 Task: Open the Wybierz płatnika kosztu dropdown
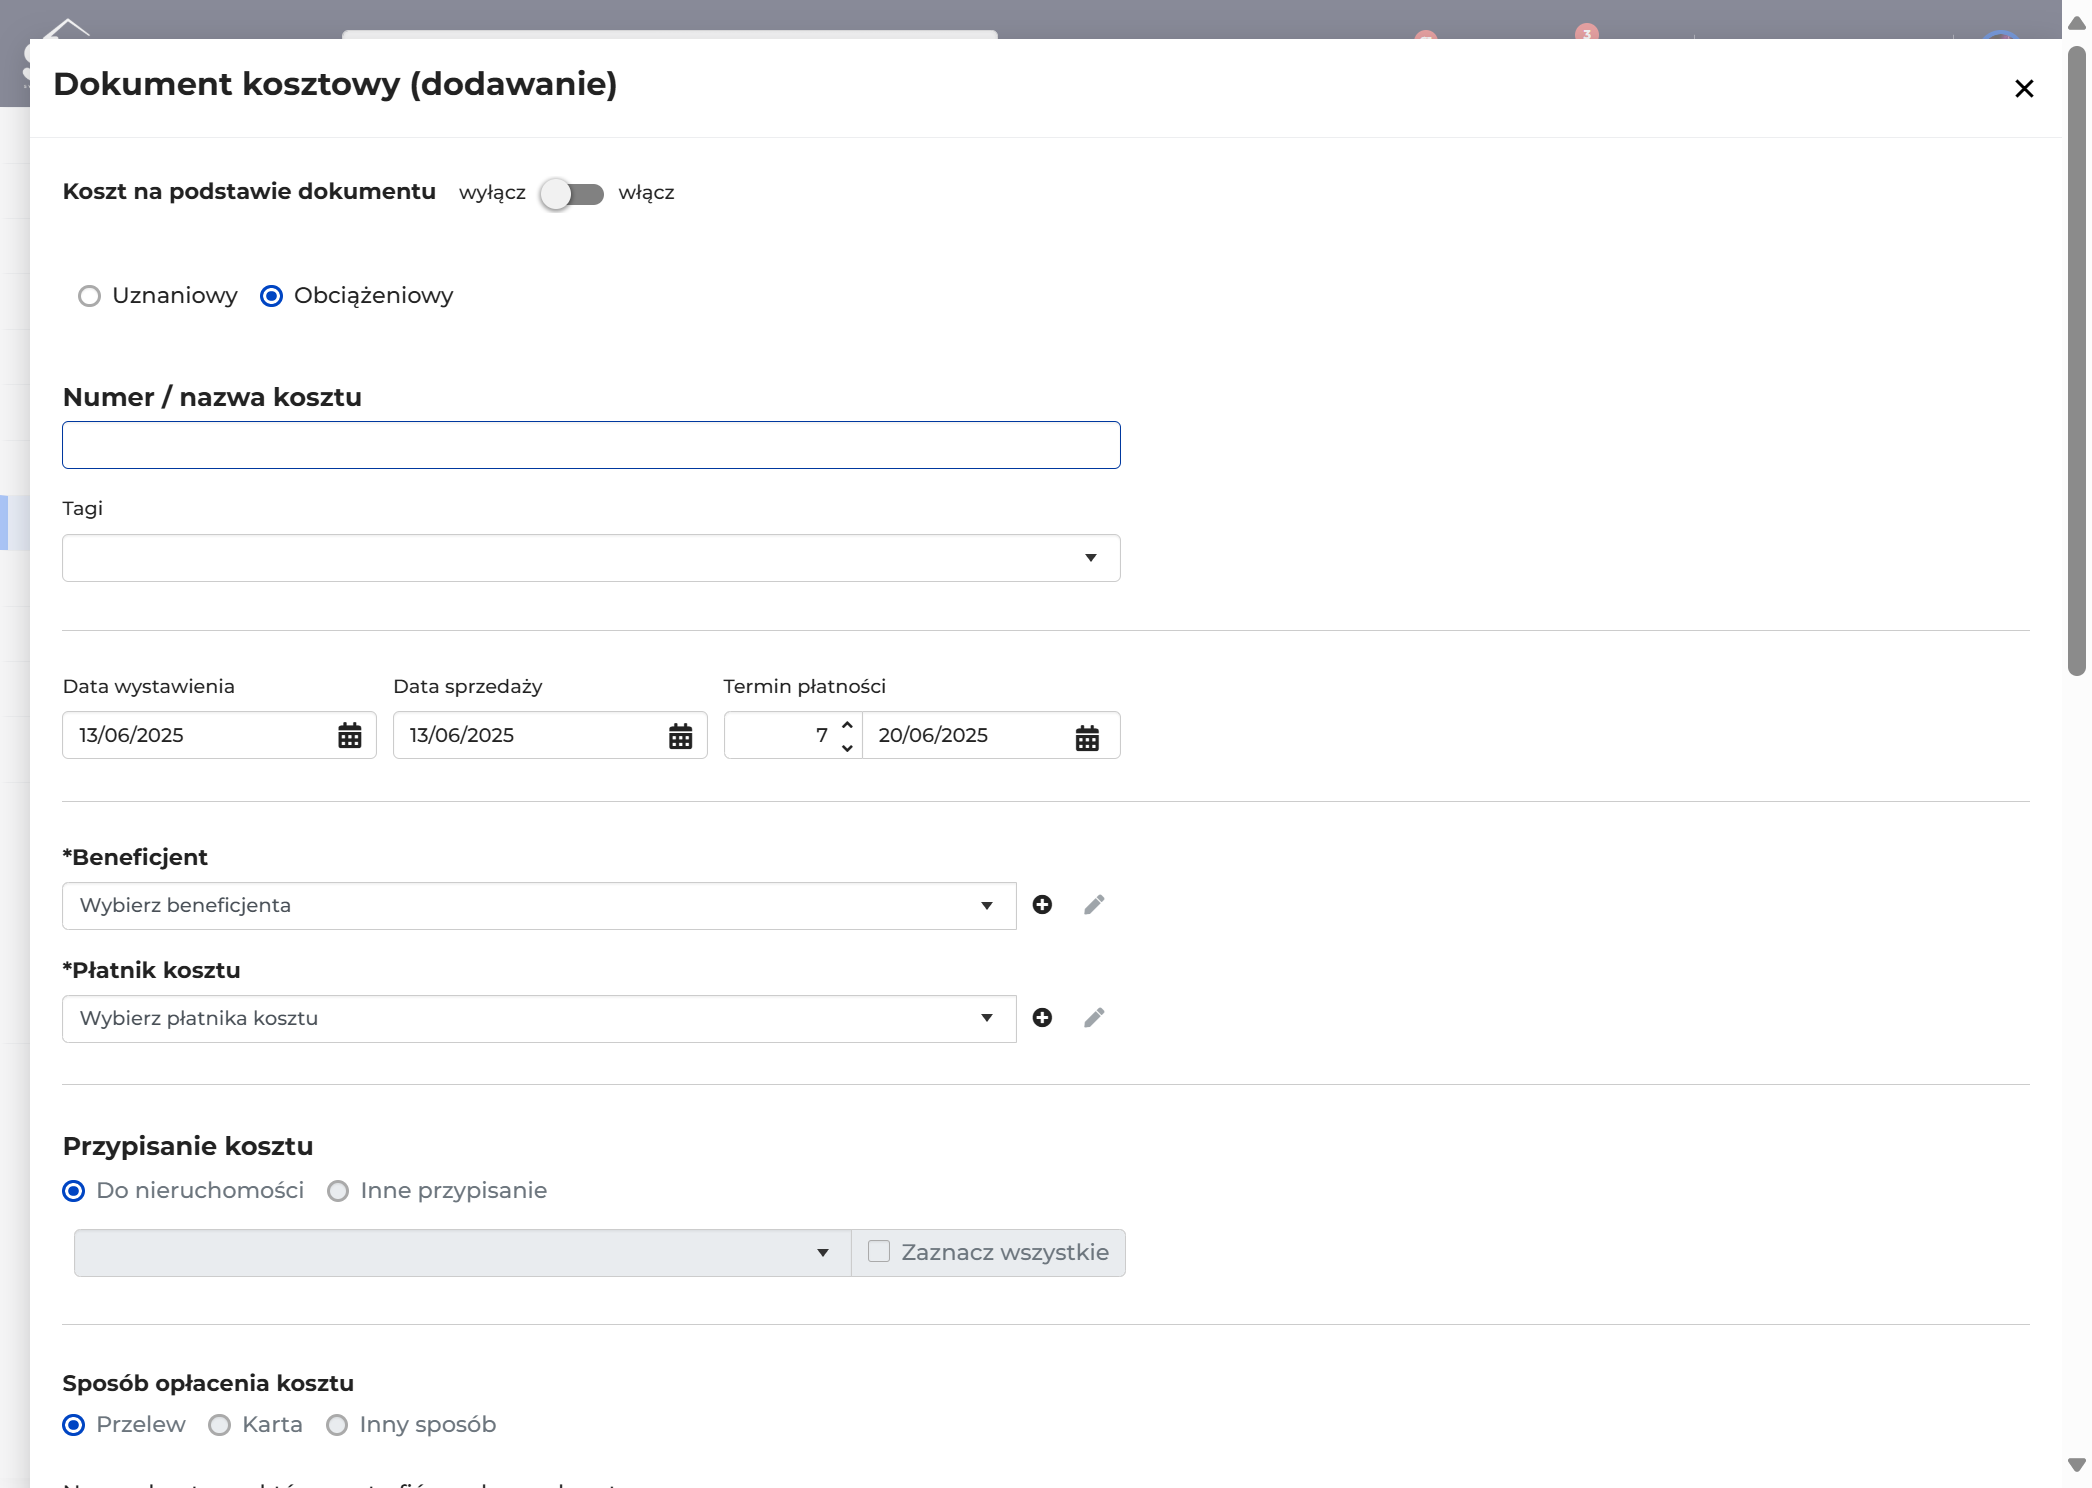(539, 1019)
